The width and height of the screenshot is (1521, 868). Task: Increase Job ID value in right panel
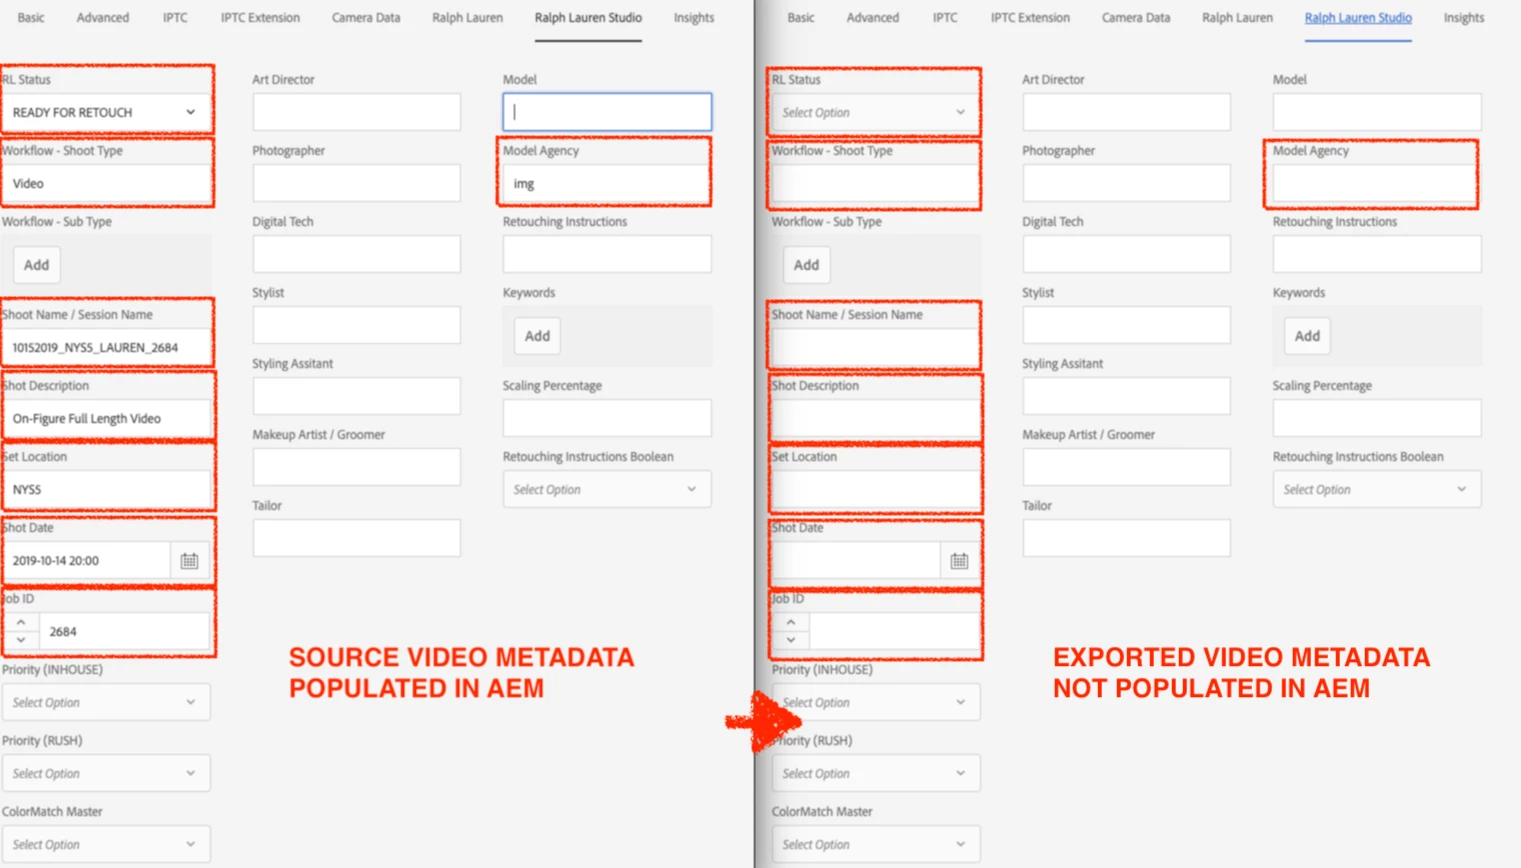791,623
